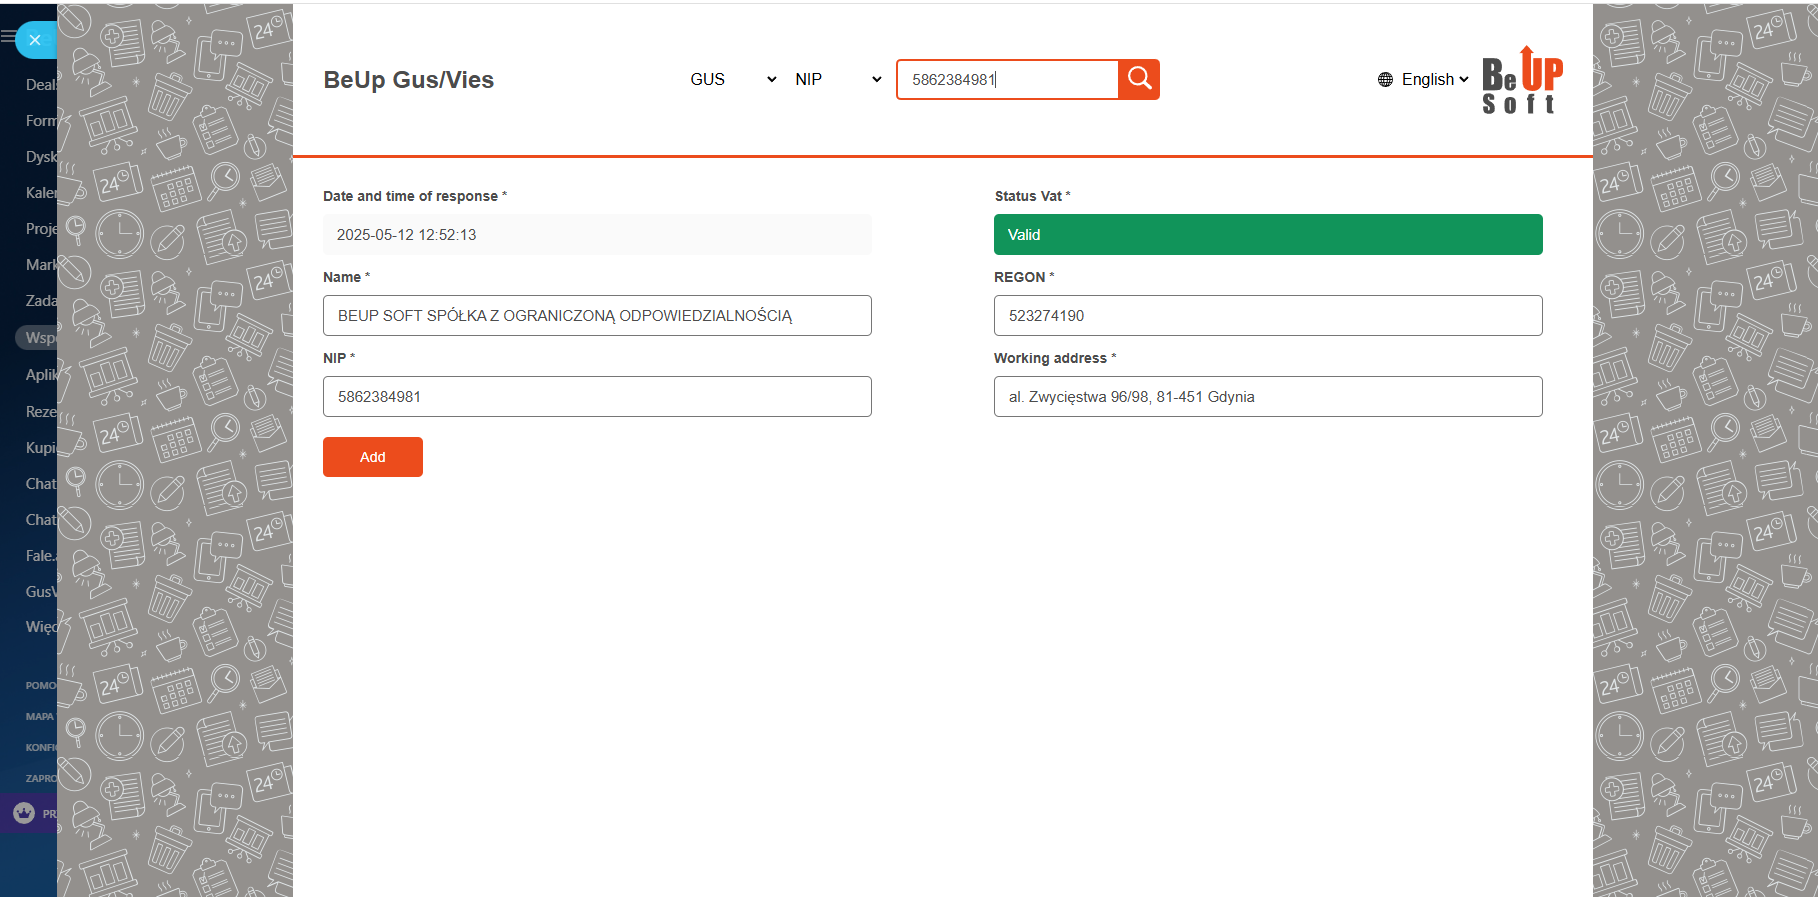The image size is (1818, 897).
Task: Click the Working address input field
Action: point(1267,397)
